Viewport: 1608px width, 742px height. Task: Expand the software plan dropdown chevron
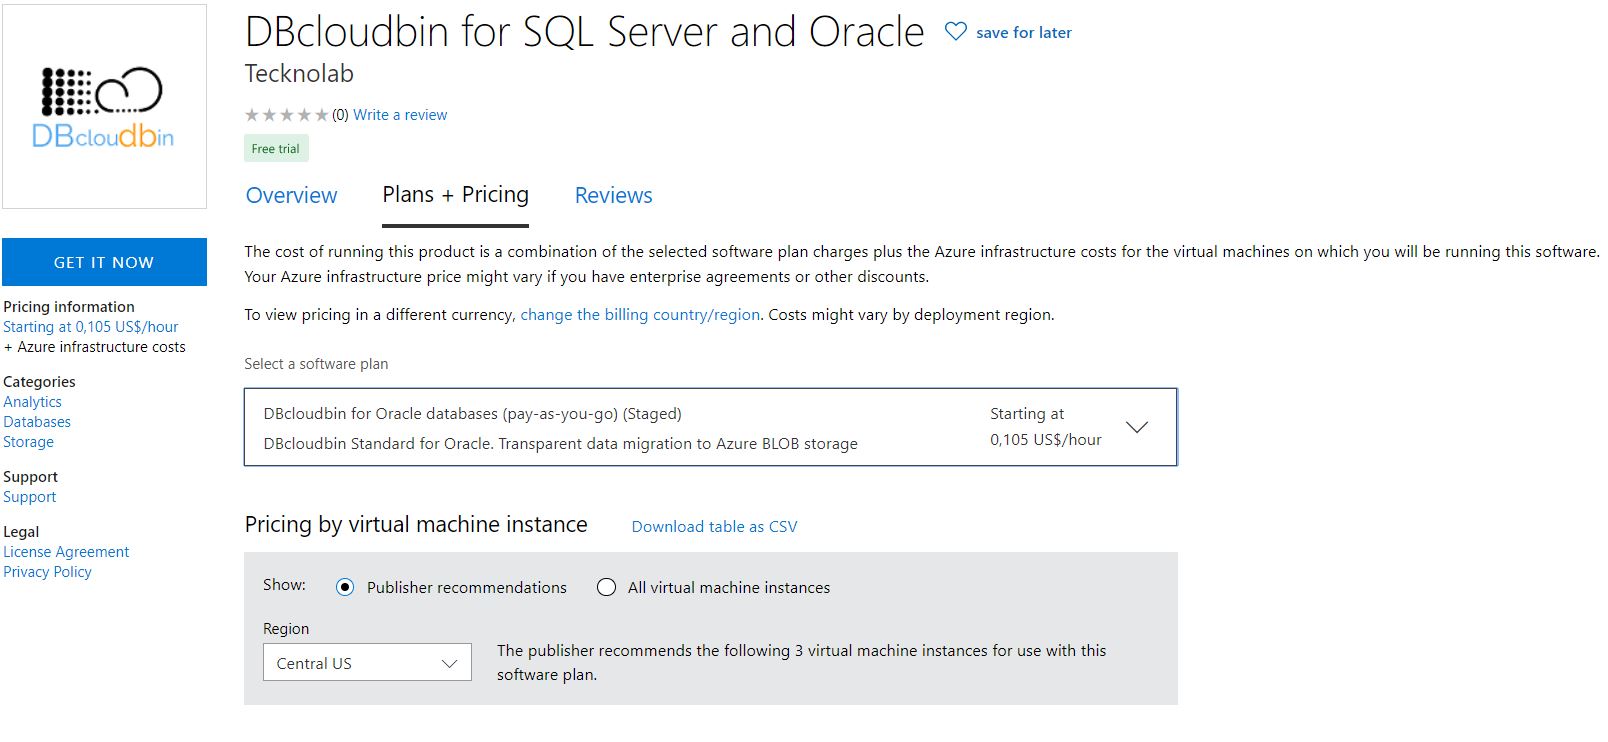[1136, 427]
